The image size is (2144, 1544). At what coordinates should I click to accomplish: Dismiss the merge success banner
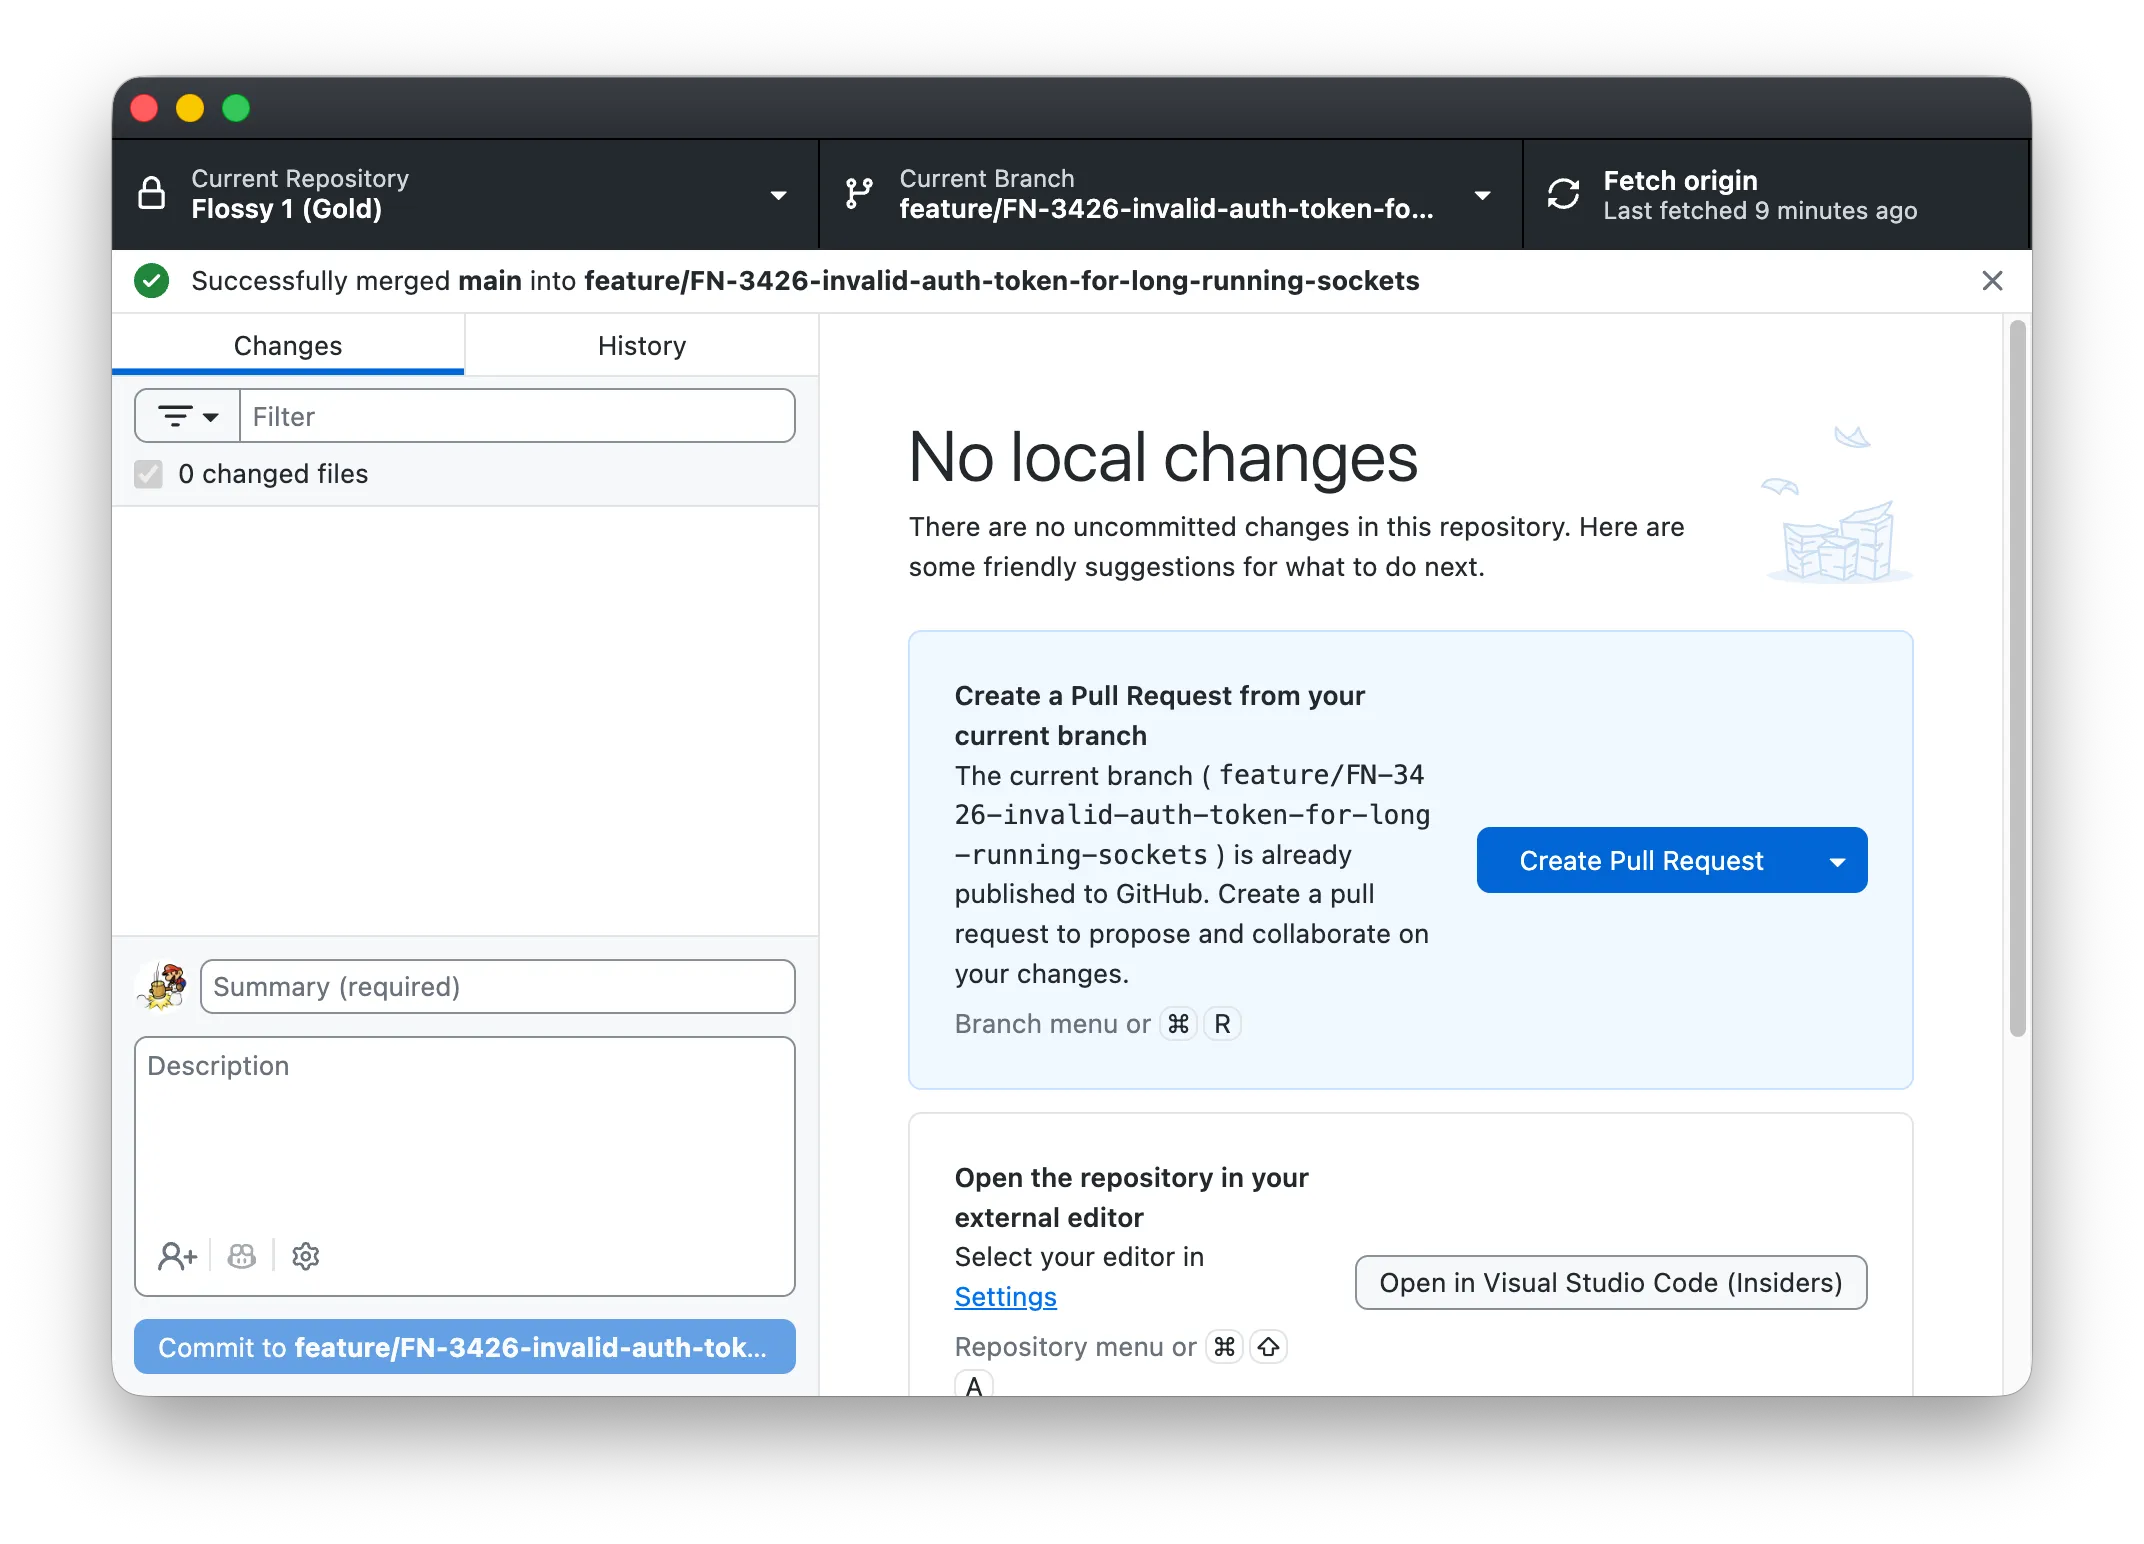click(x=1992, y=281)
